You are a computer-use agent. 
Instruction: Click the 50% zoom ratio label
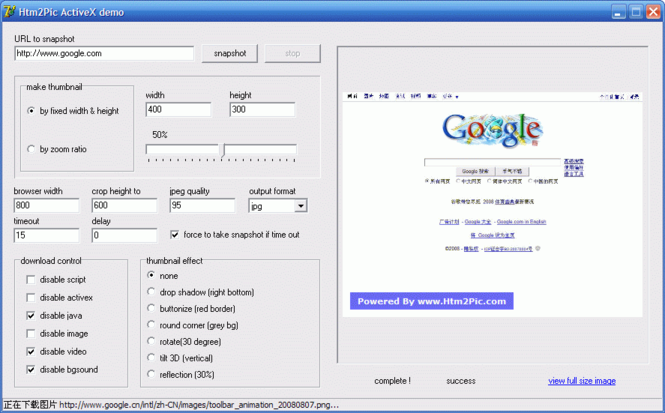[x=160, y=135]
